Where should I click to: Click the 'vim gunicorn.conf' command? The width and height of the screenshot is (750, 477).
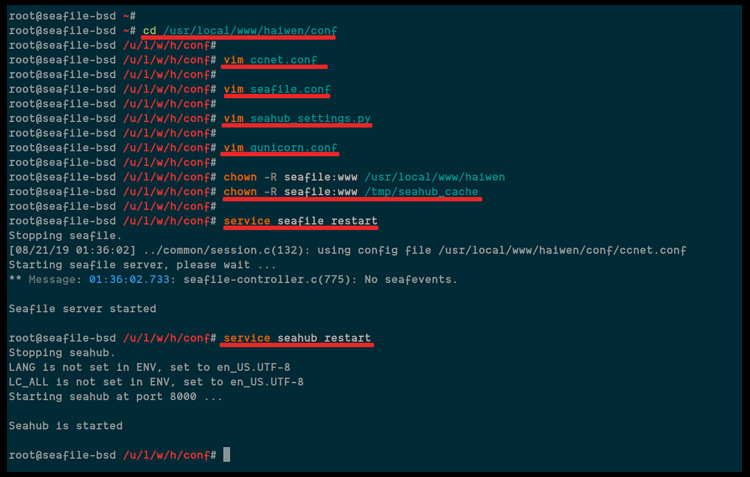281,148
